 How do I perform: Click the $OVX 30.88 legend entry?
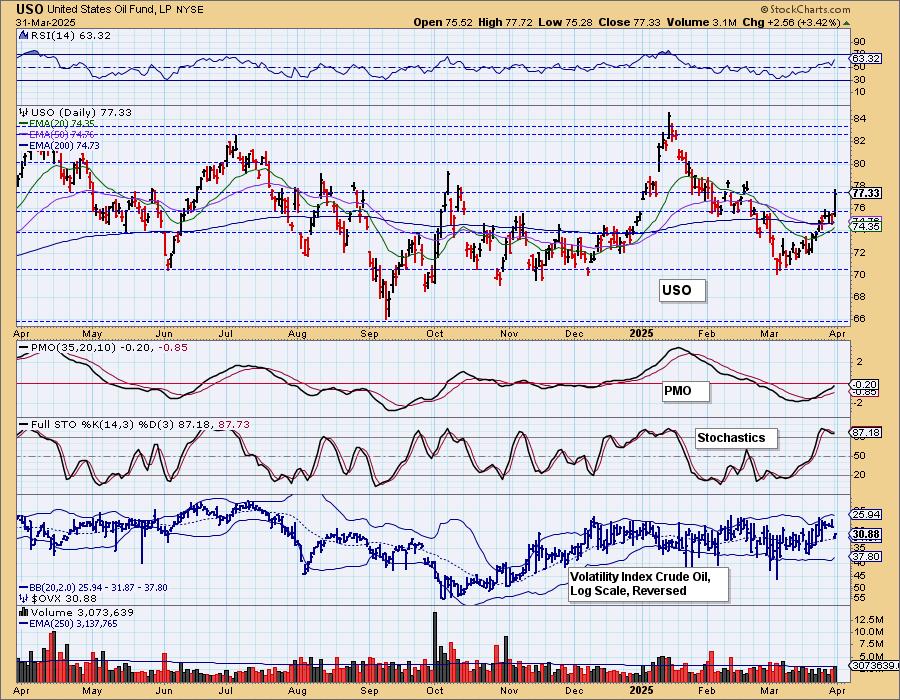tap(56, 599)
